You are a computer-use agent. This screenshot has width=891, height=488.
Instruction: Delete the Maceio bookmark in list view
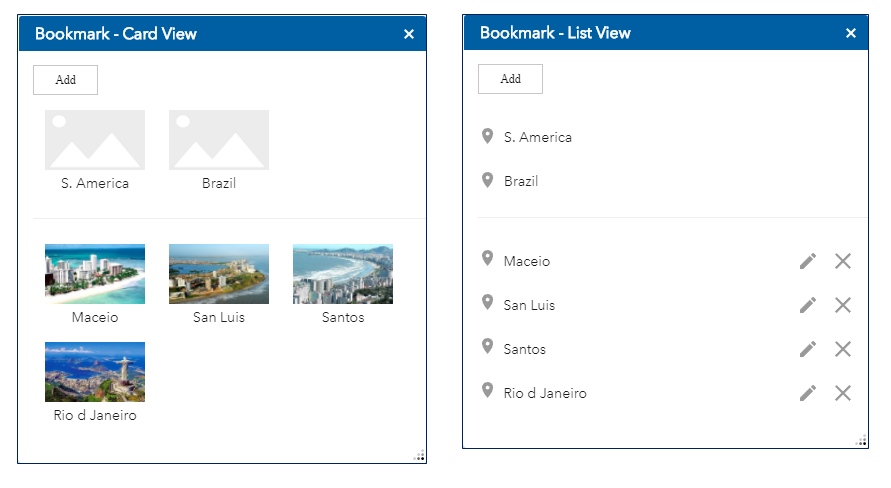tap(843, 261)
